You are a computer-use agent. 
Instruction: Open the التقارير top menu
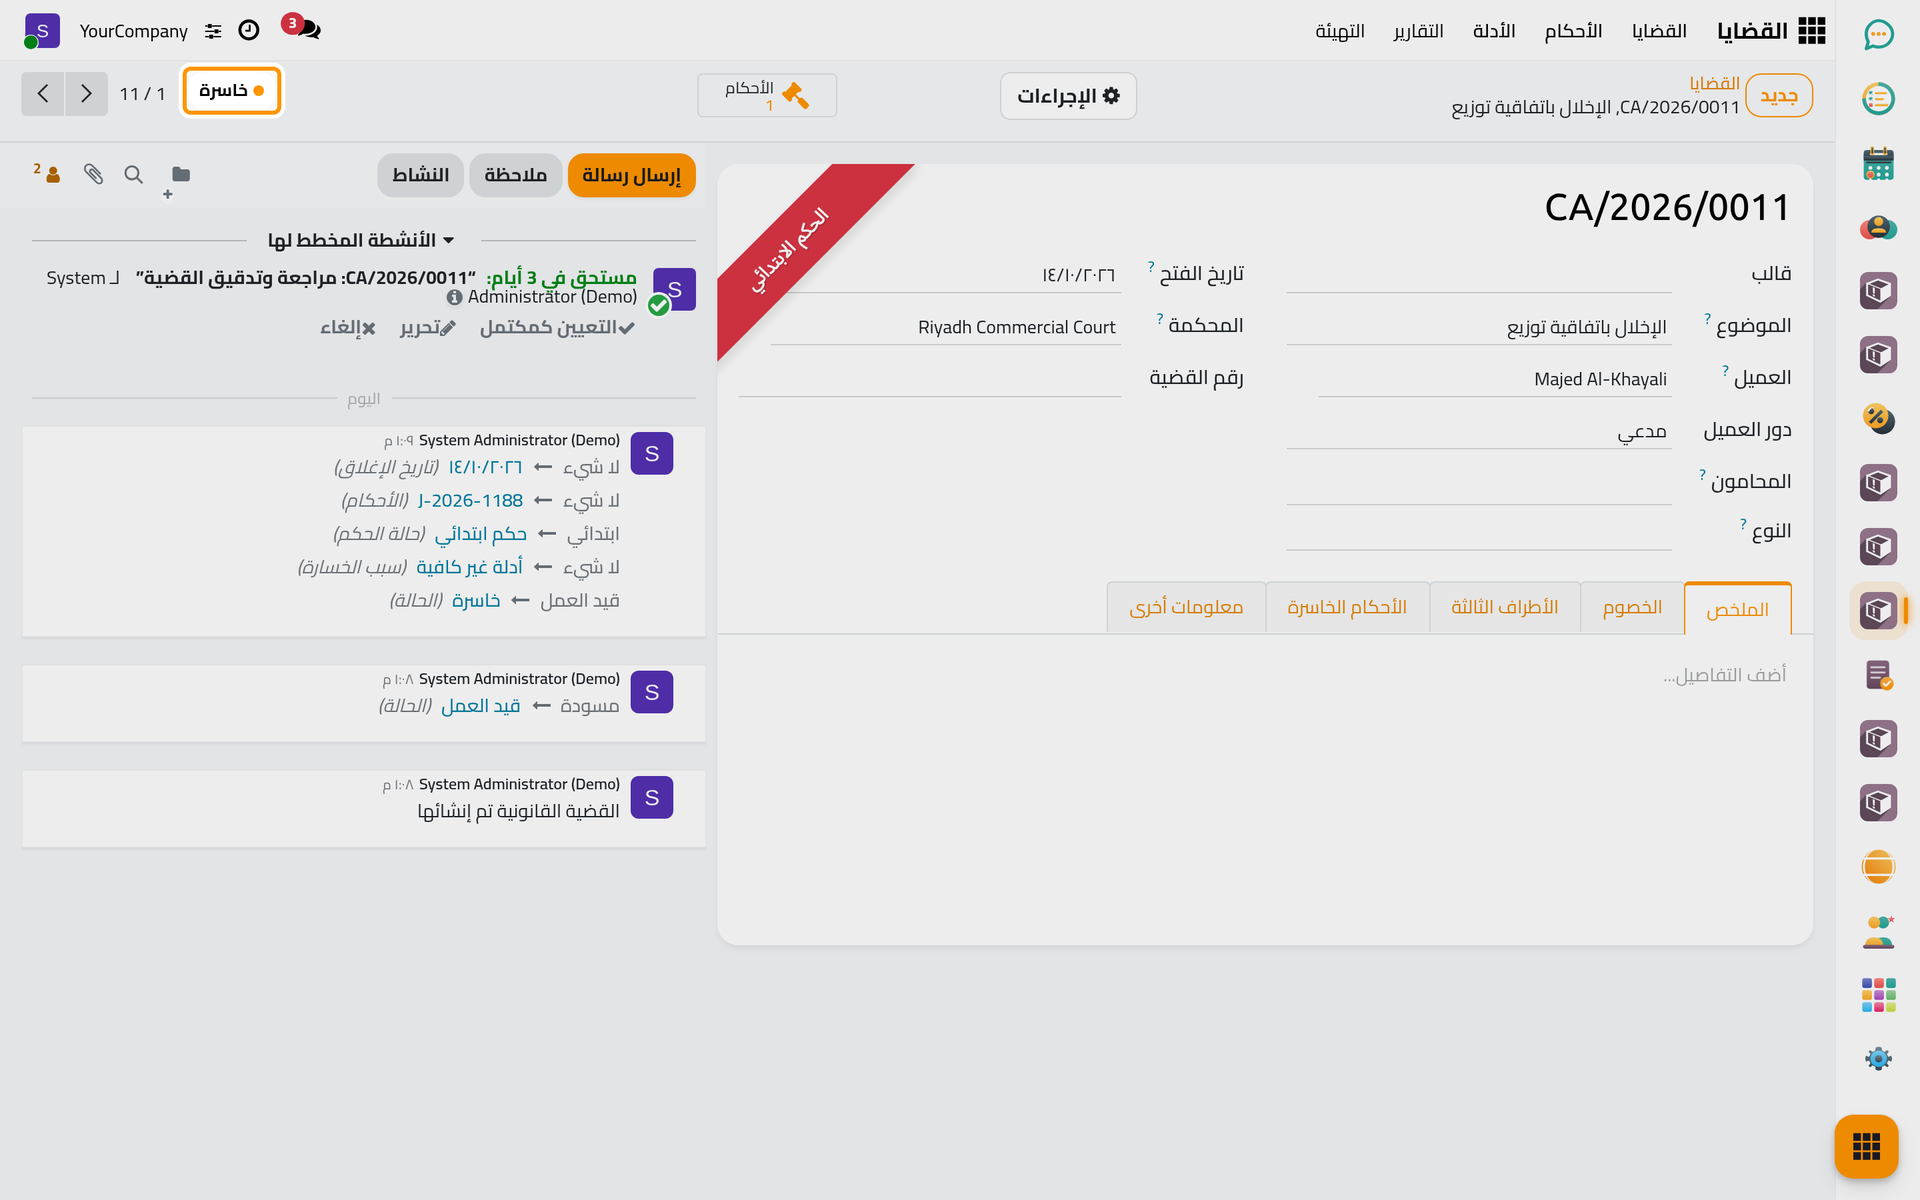[x=1418, y=31]
